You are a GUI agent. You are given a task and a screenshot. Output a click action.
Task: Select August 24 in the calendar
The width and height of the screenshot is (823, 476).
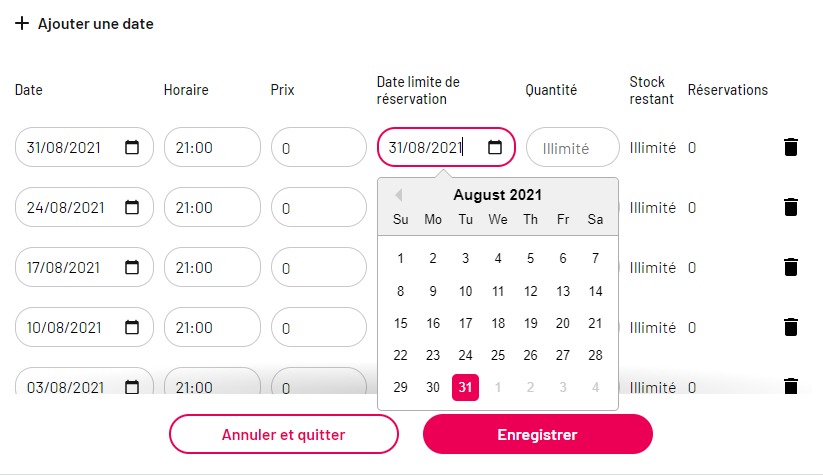[465, 355]
